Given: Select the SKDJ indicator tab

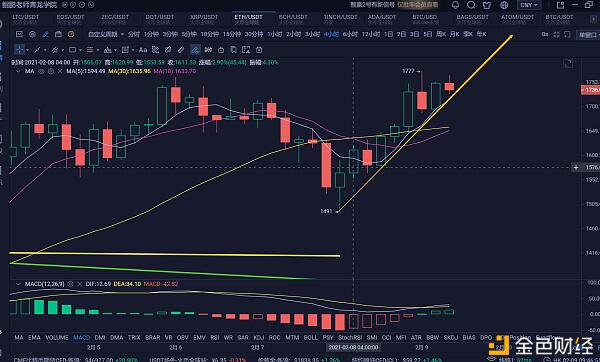Looking at the screenshot, I should (x=451, y=338).
